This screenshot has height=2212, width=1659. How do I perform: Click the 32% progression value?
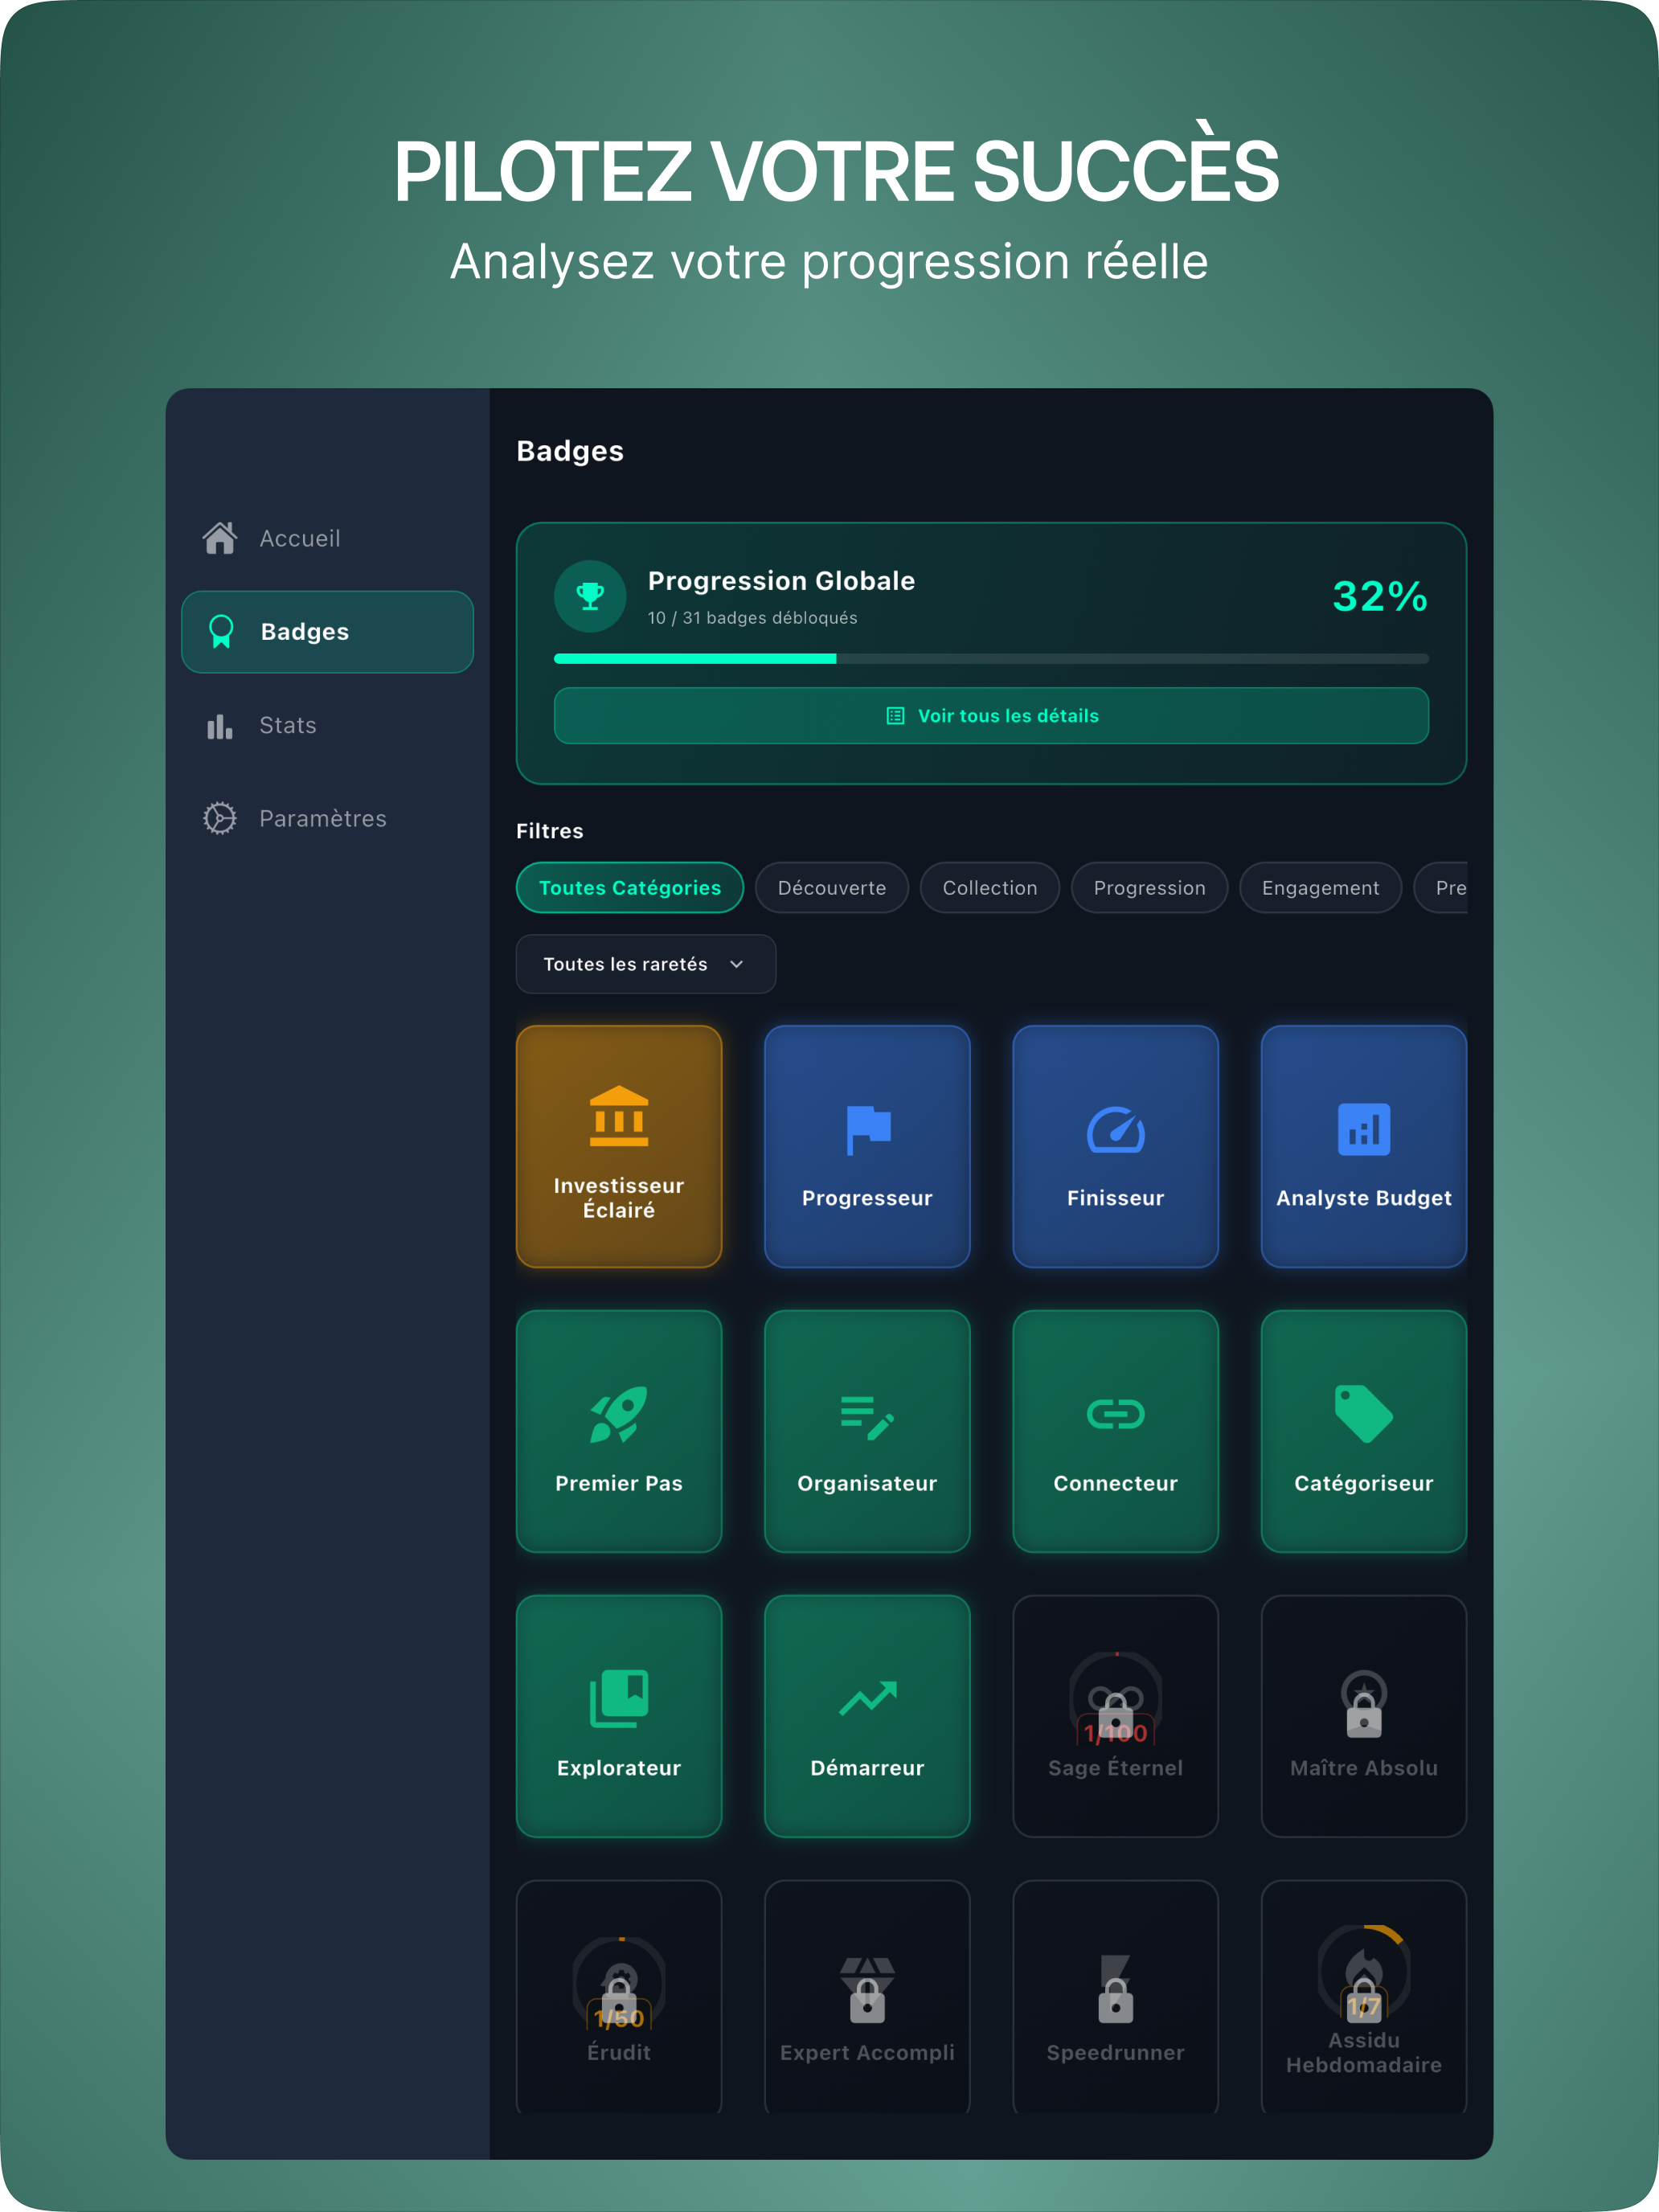click(1381, 596)
